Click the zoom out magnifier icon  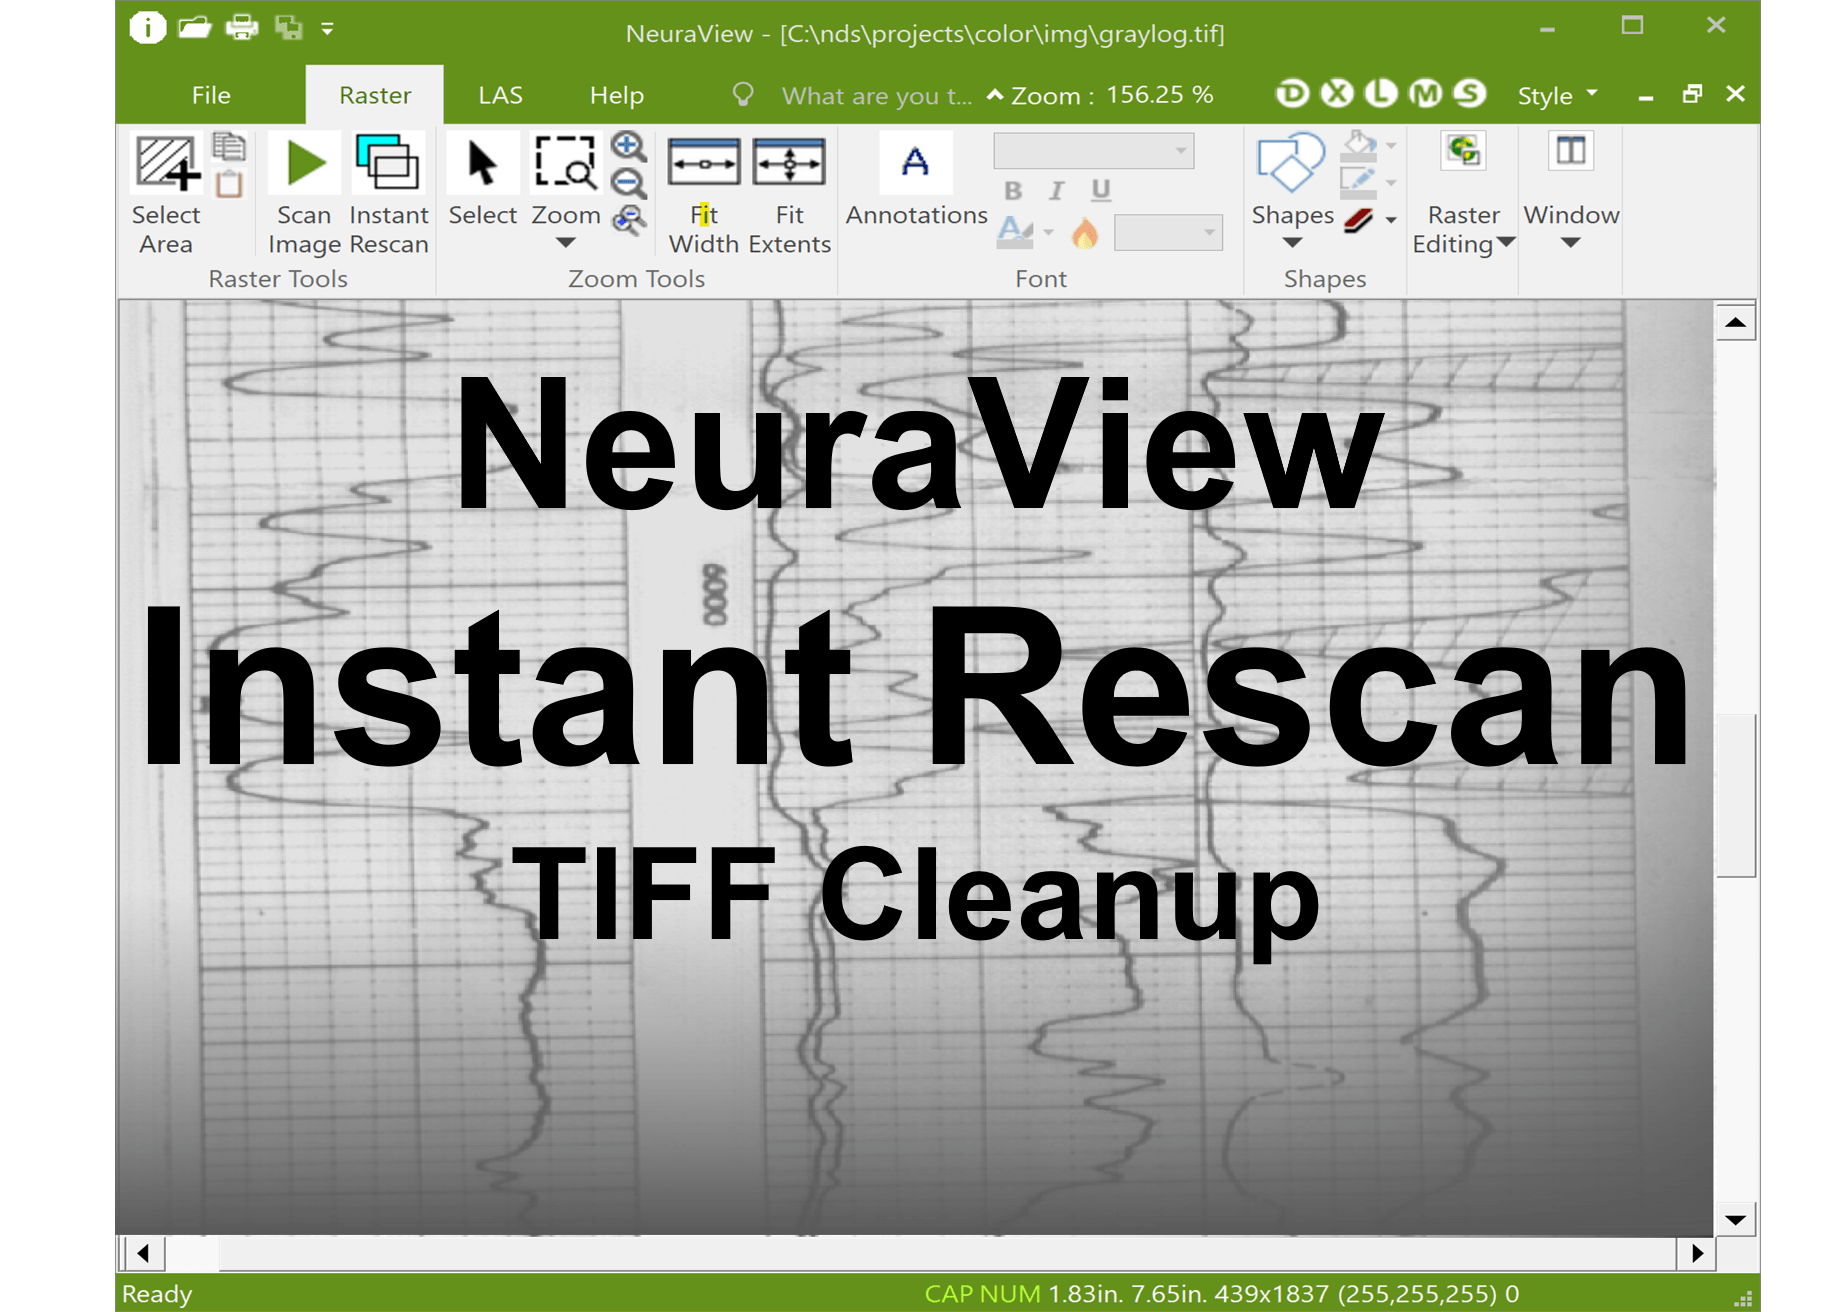click(x=629, y=184)
